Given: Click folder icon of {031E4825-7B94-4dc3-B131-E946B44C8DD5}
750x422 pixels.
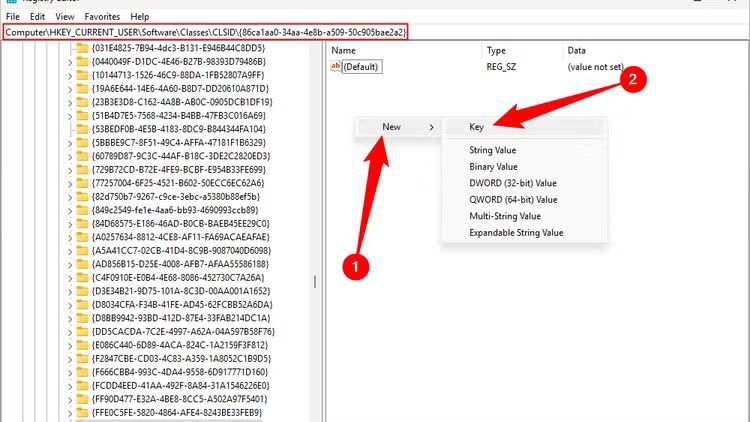Looking at the screenshot, I should [82, 48].
